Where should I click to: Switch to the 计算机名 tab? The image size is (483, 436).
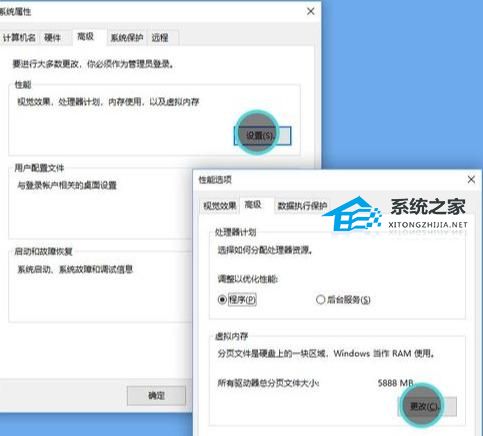19,37
